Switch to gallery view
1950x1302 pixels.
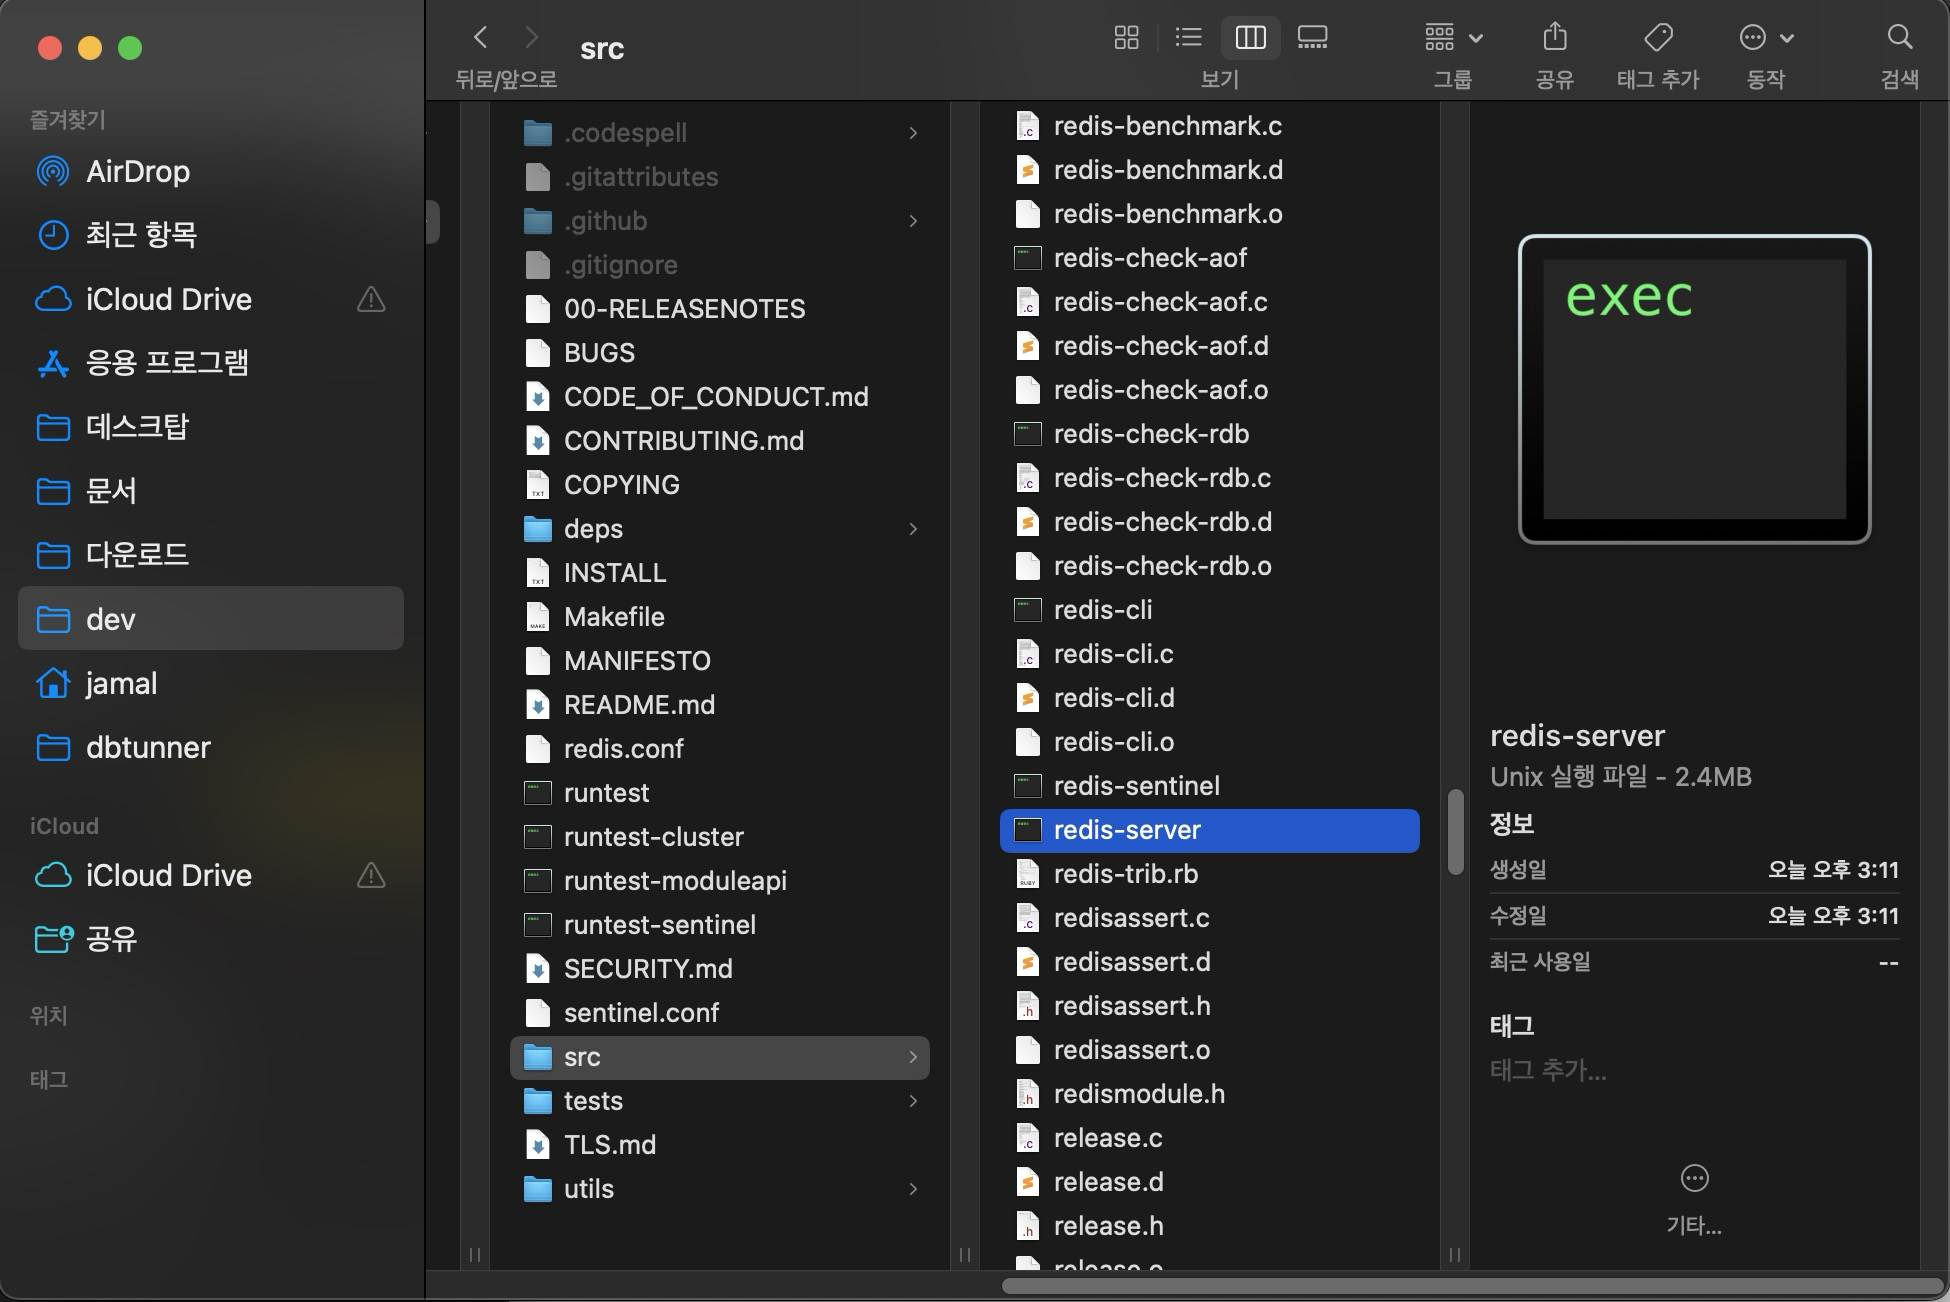(1312, 38)
